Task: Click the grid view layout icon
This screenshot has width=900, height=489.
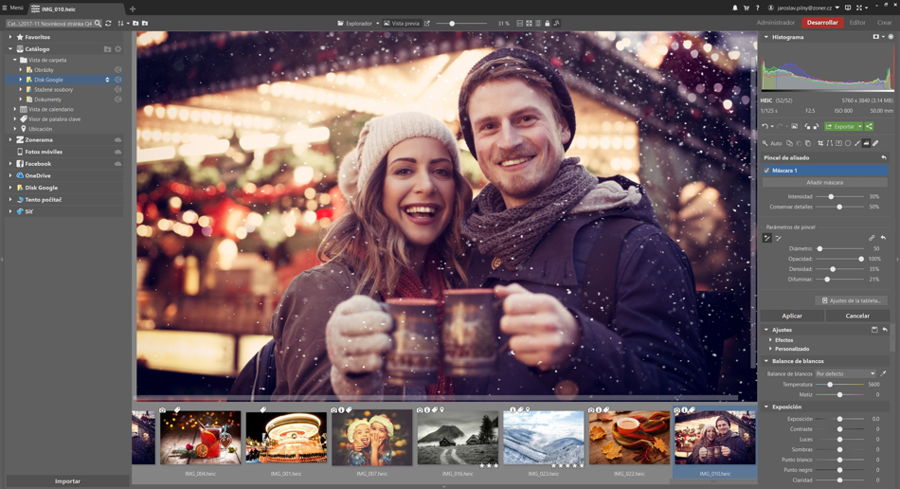Action: tap(529, 24)
